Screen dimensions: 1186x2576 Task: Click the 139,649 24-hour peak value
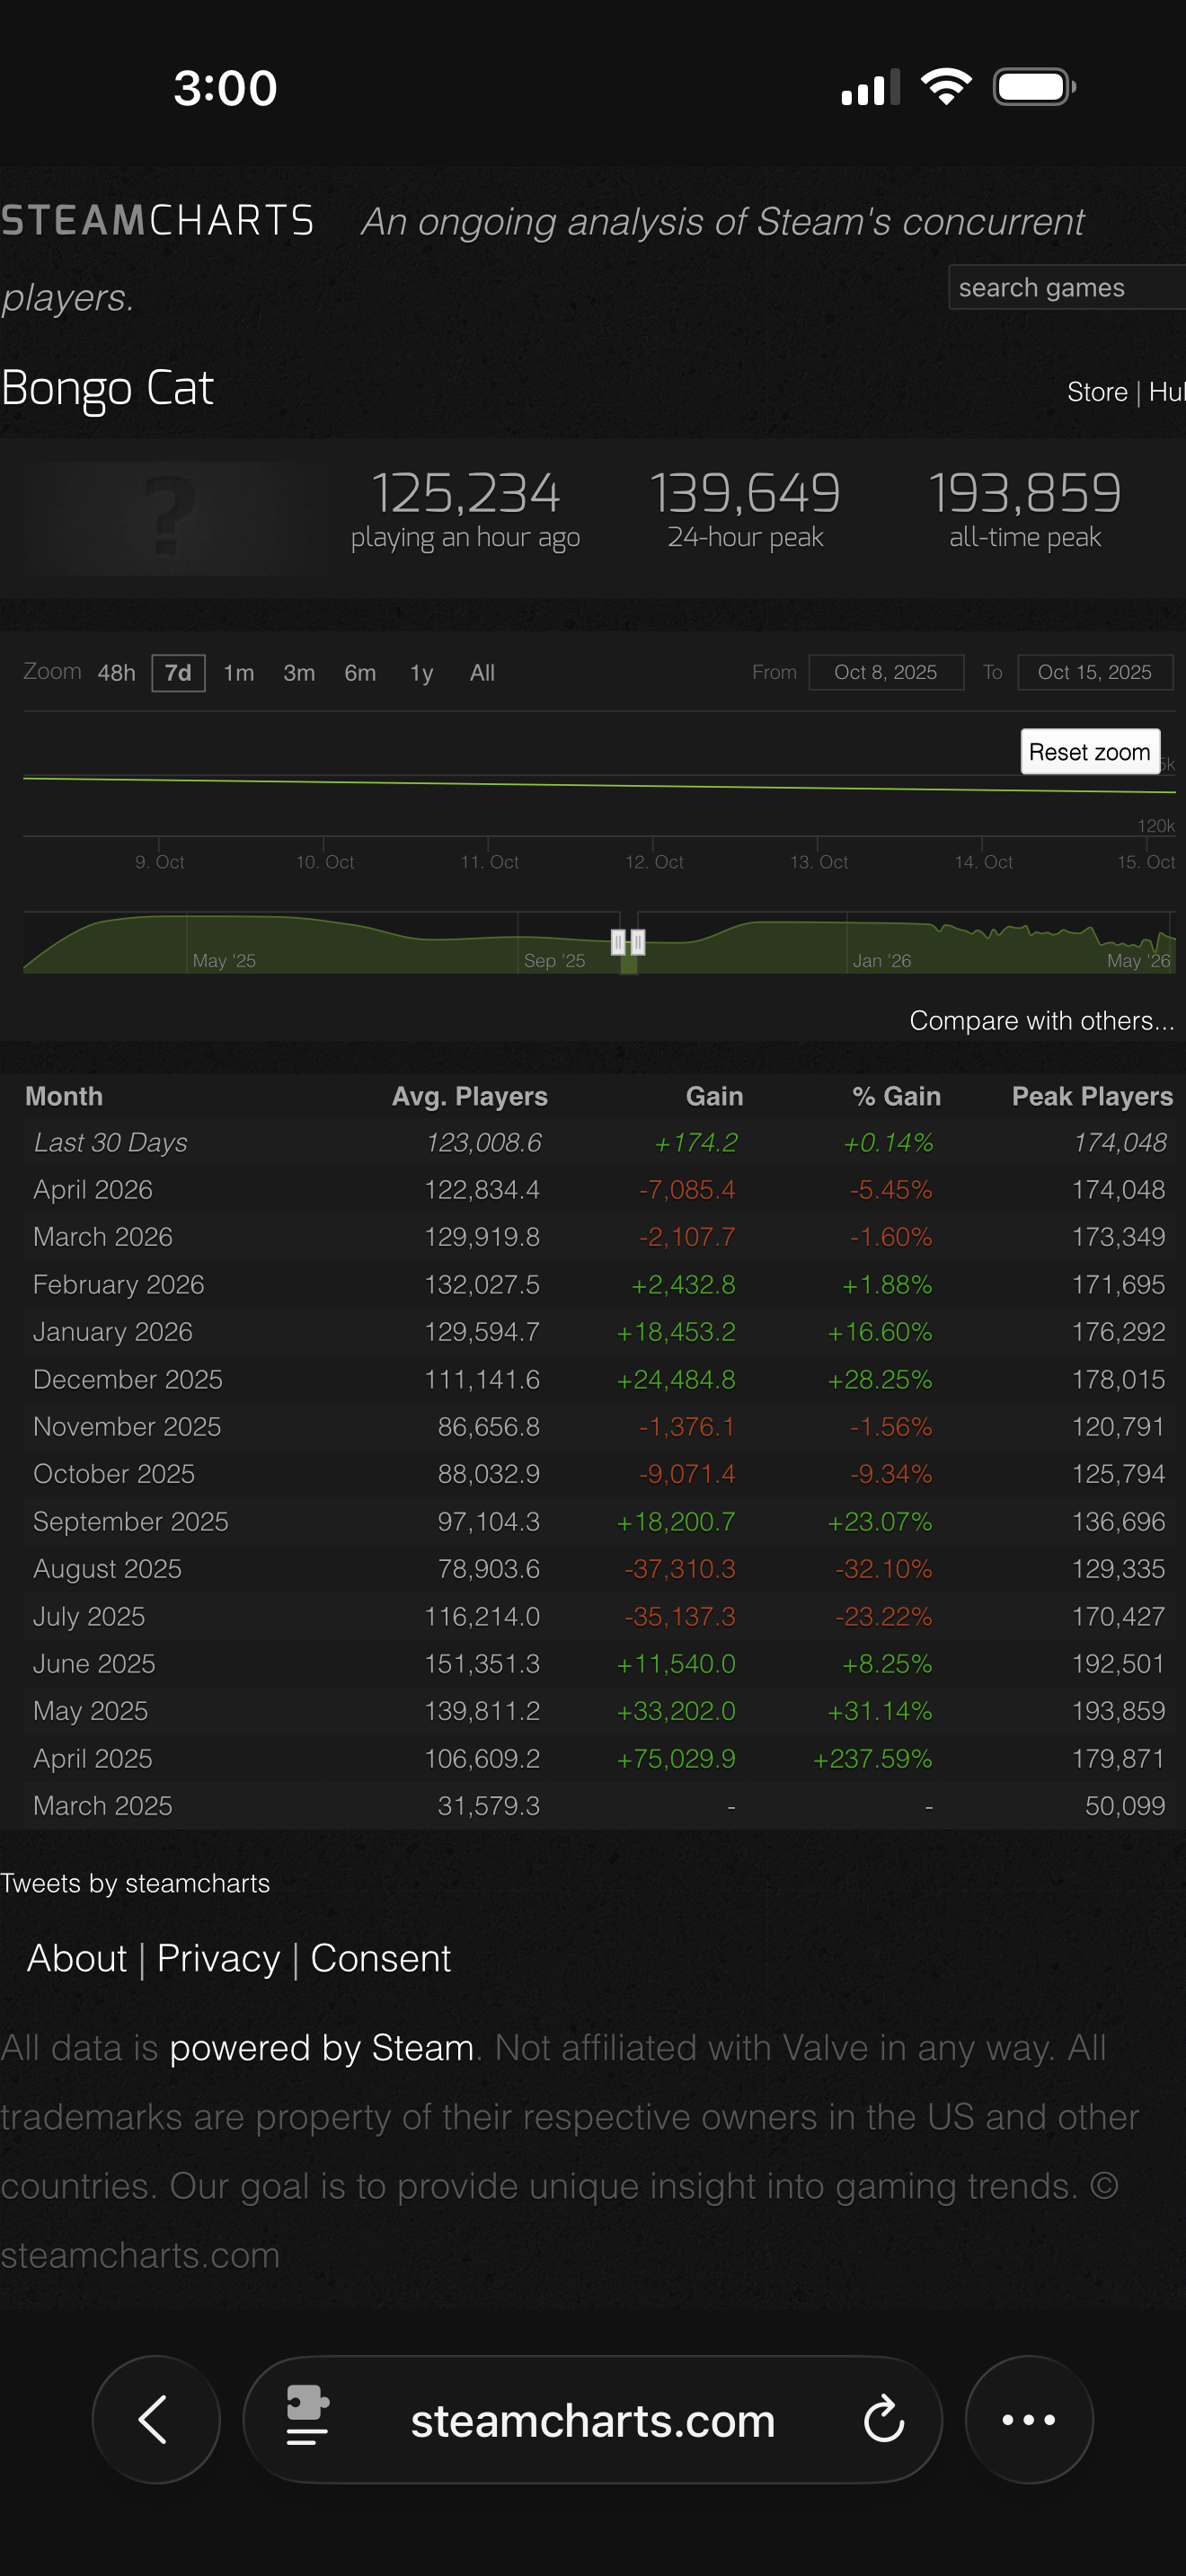click(x=745, y=492)
